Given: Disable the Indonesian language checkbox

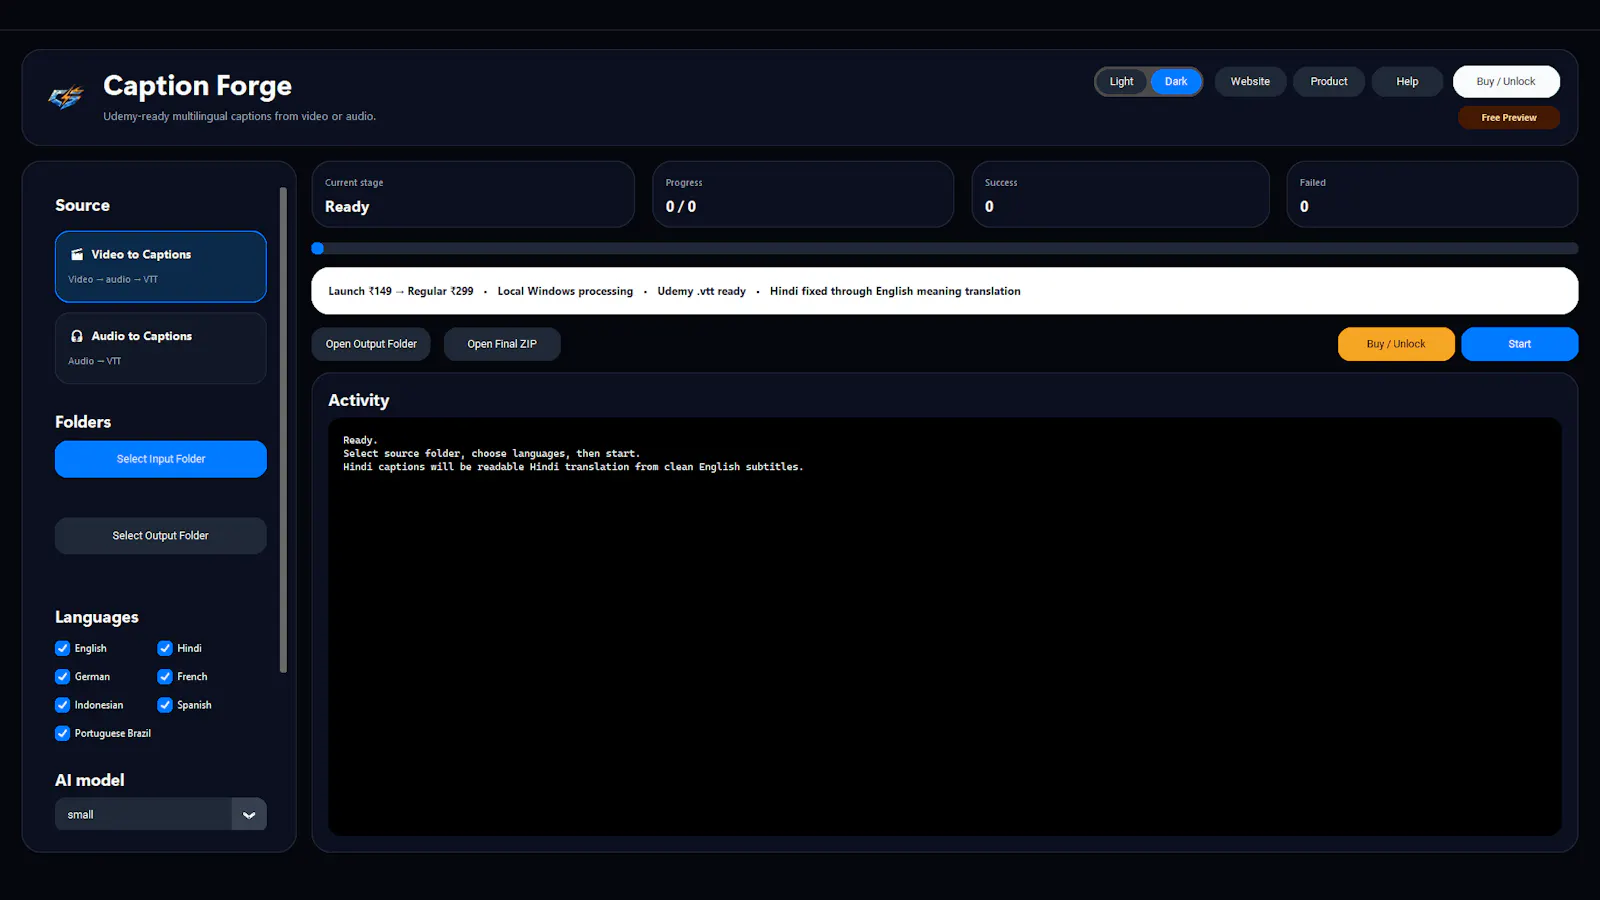Looking at the screenshot, I should tap(62, 705).
